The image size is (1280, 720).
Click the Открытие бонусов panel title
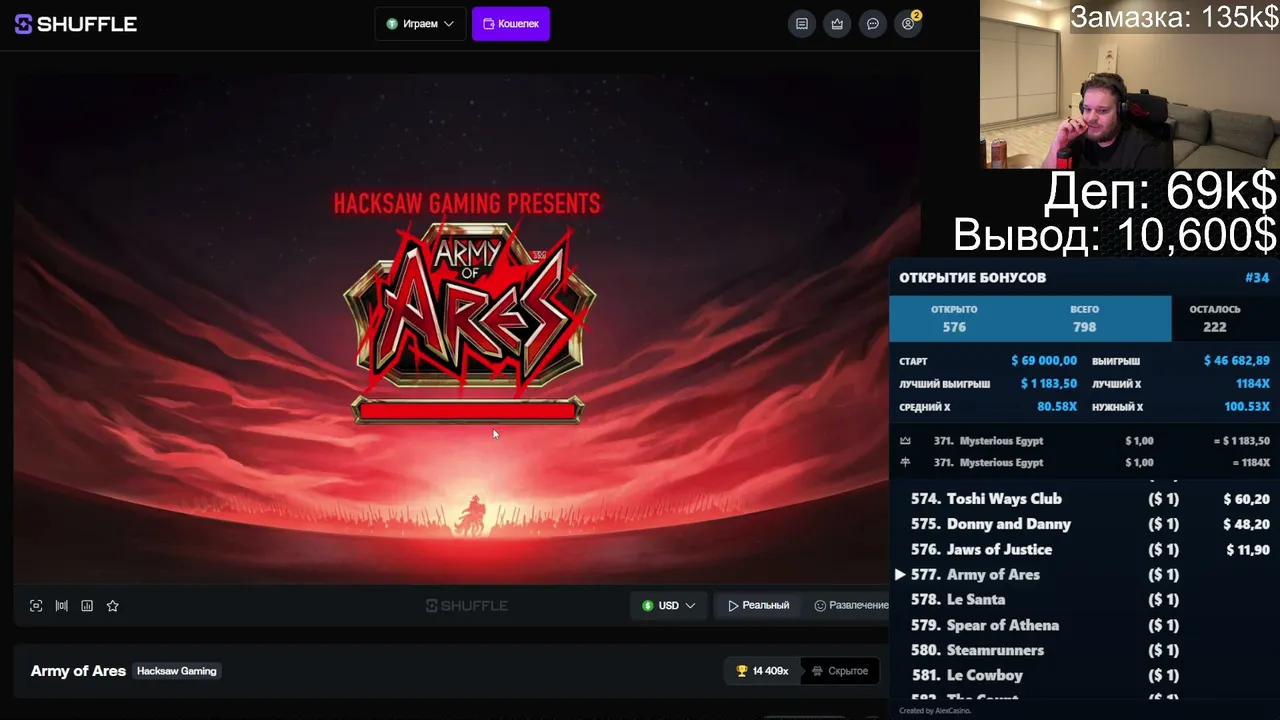(x=972, y=278)
